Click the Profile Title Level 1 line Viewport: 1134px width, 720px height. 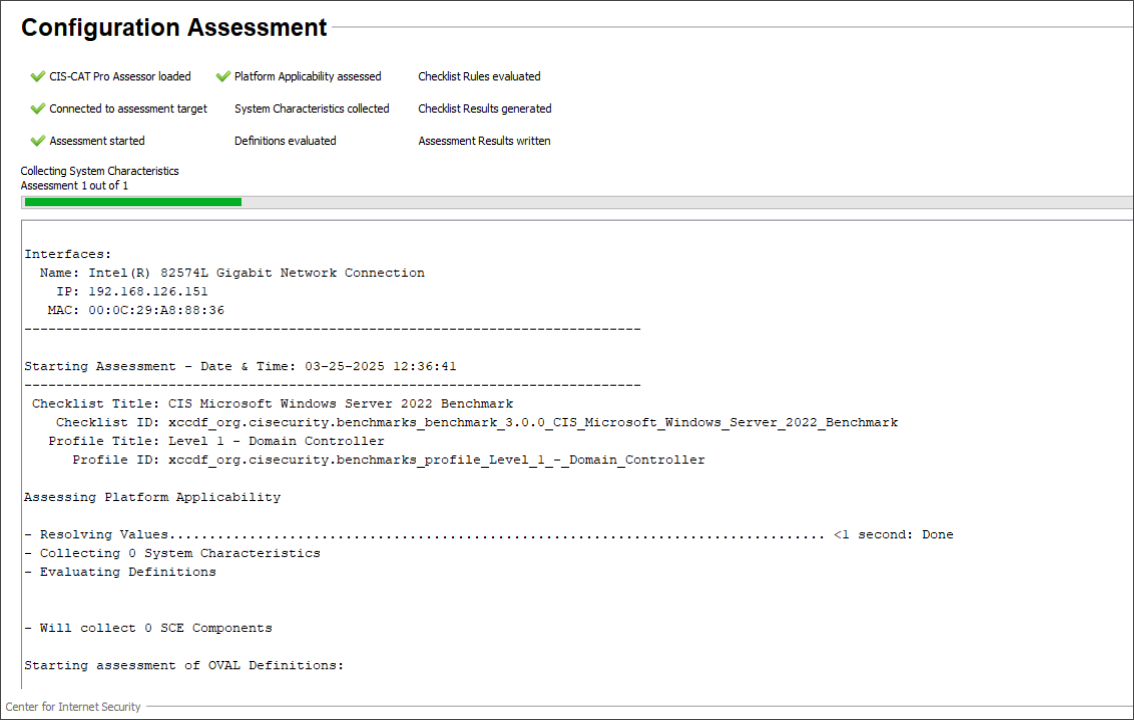tap(216, 441)
